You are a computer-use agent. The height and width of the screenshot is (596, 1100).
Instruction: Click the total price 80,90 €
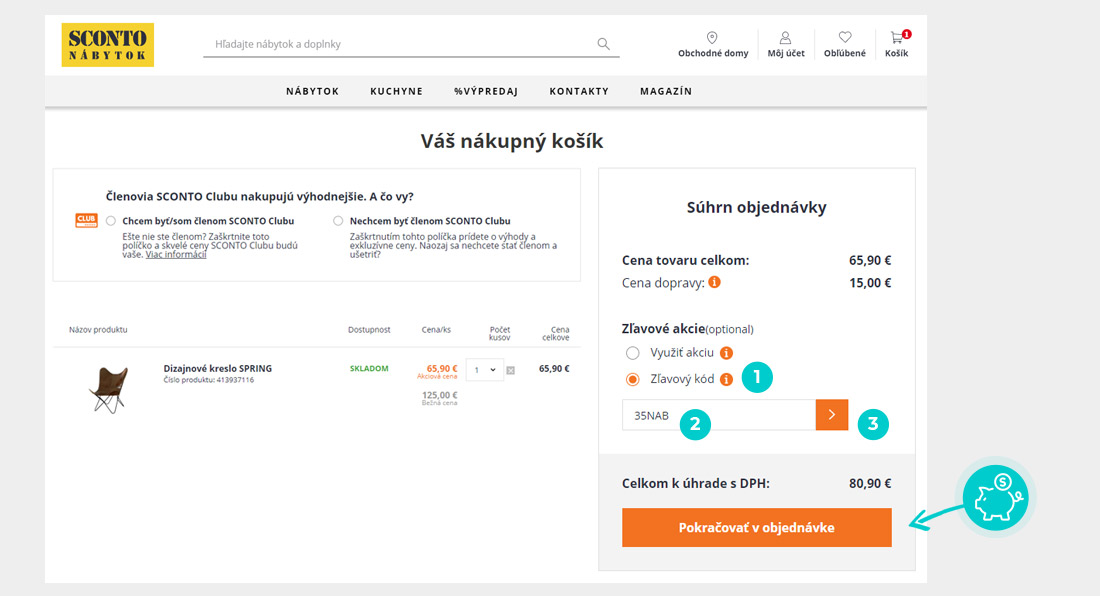tap(870, 483)
